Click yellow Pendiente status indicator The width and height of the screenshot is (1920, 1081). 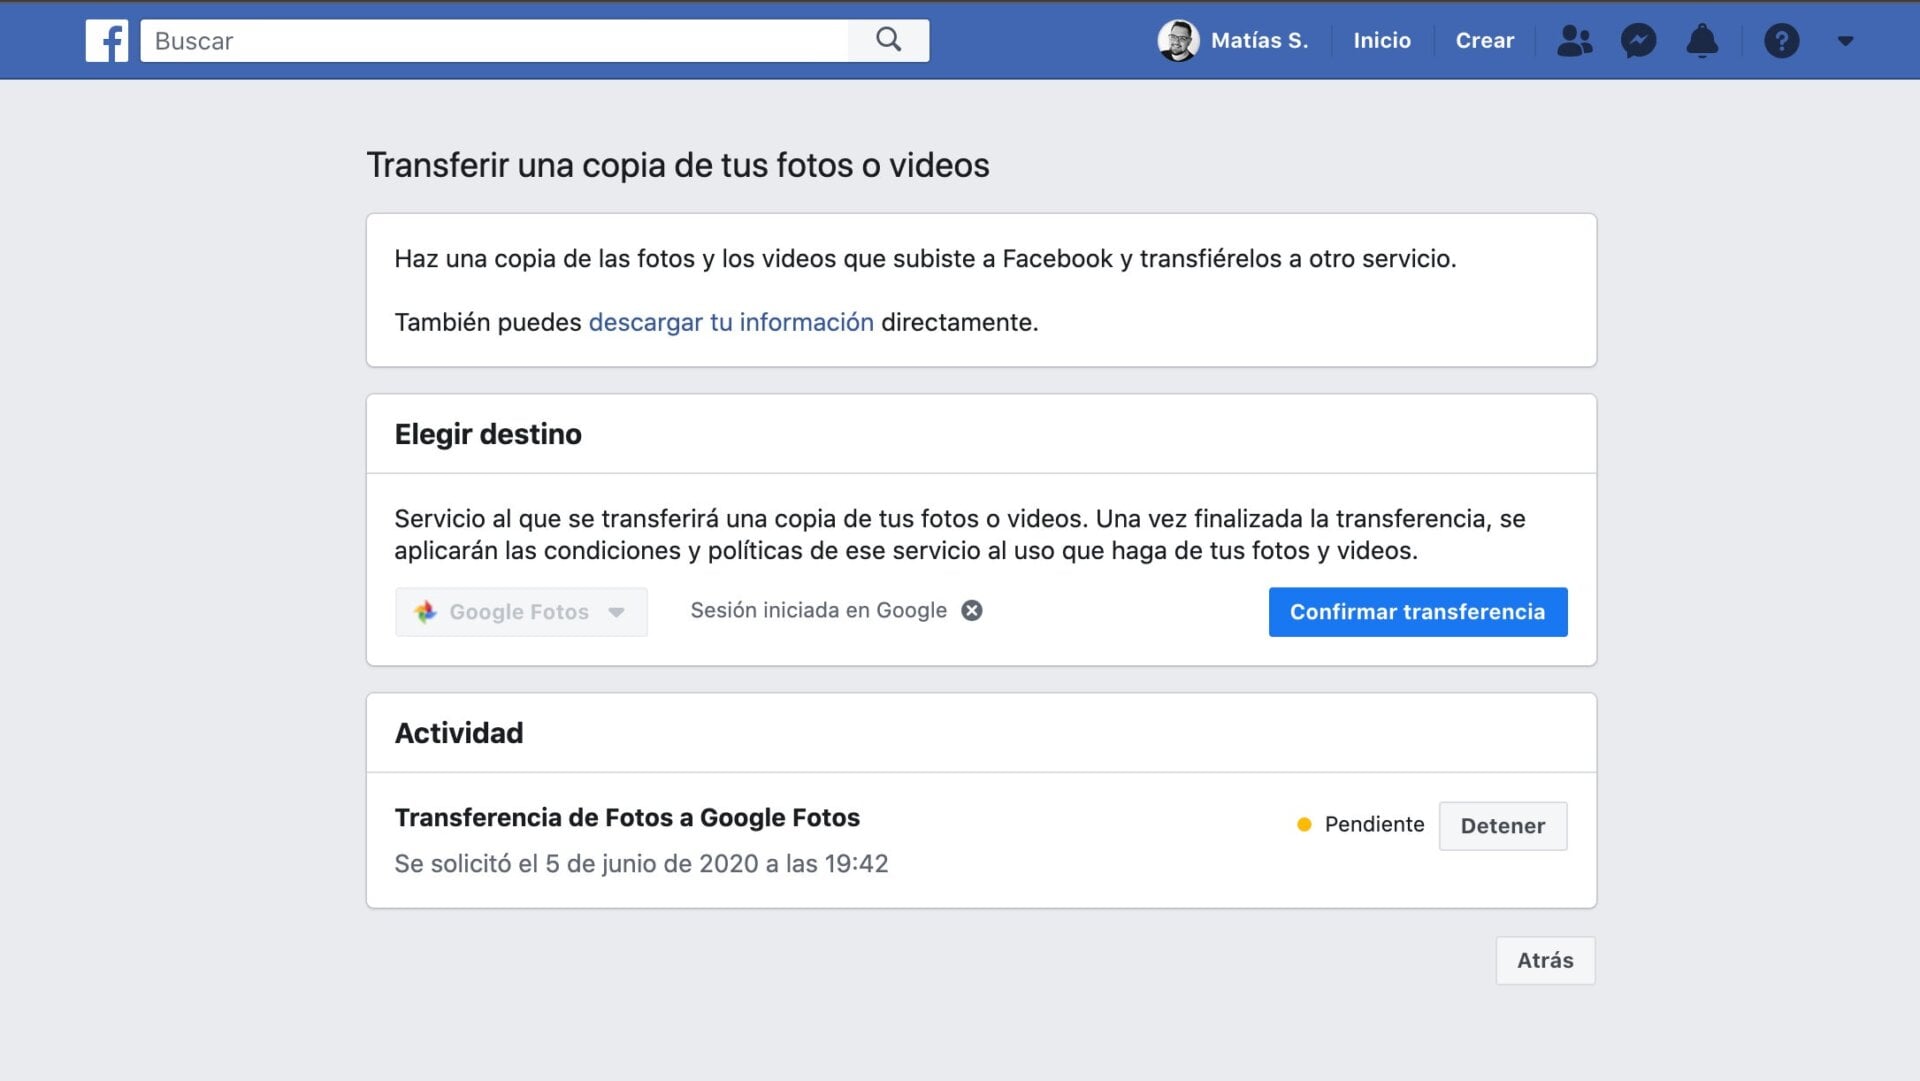coord(1304,825)
